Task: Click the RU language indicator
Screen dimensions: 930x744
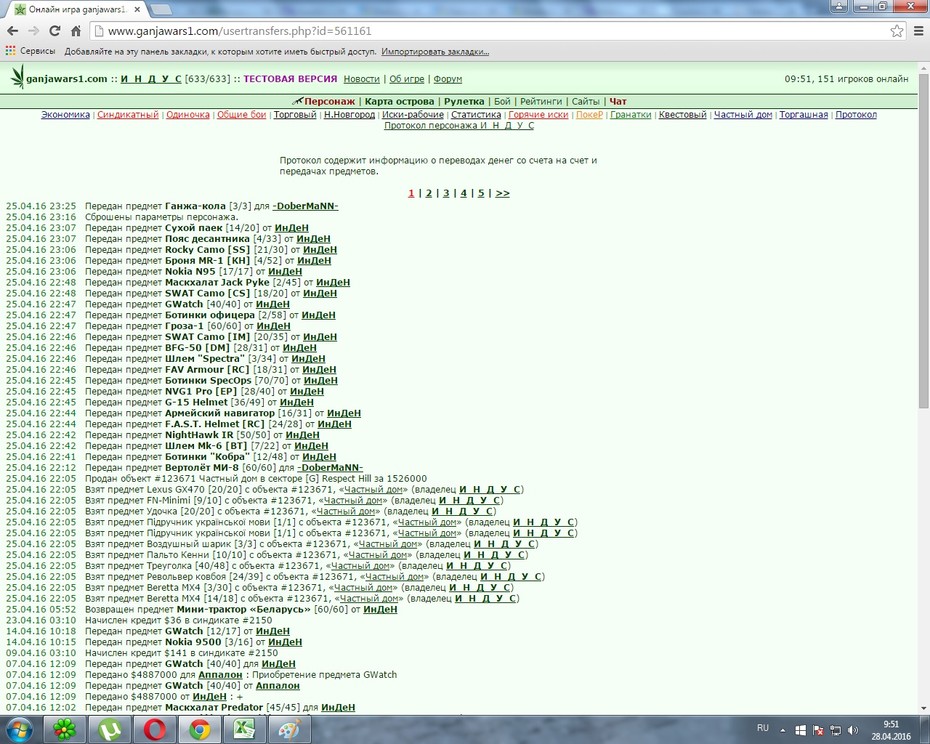Action: click(763, 728)
